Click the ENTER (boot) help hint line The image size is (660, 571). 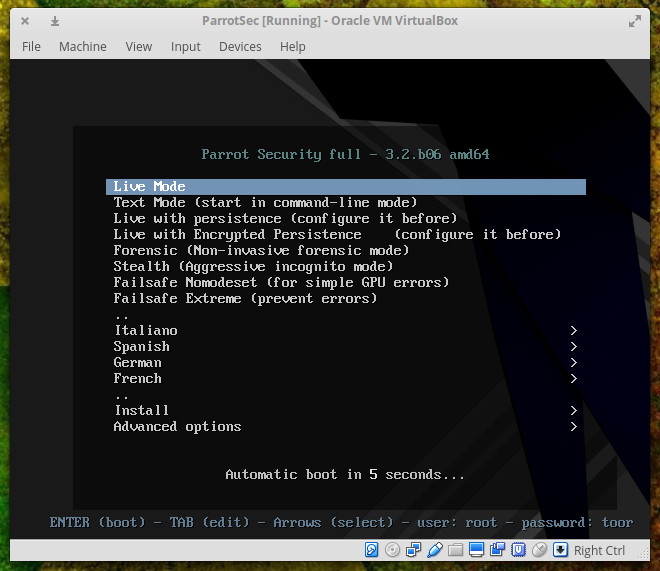(x=341, y=522)
